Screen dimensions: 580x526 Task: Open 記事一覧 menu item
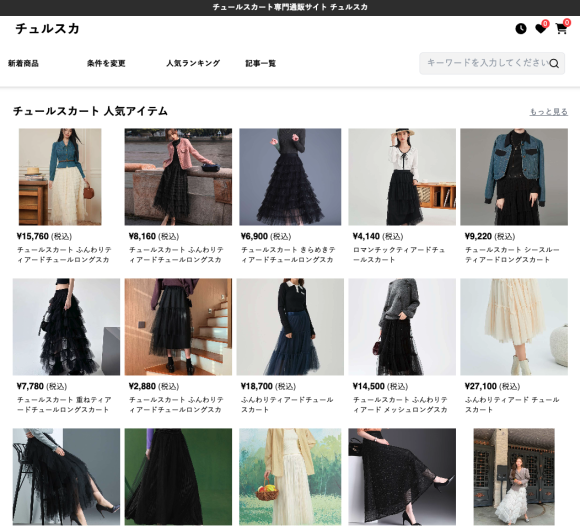tap(261, 63)
